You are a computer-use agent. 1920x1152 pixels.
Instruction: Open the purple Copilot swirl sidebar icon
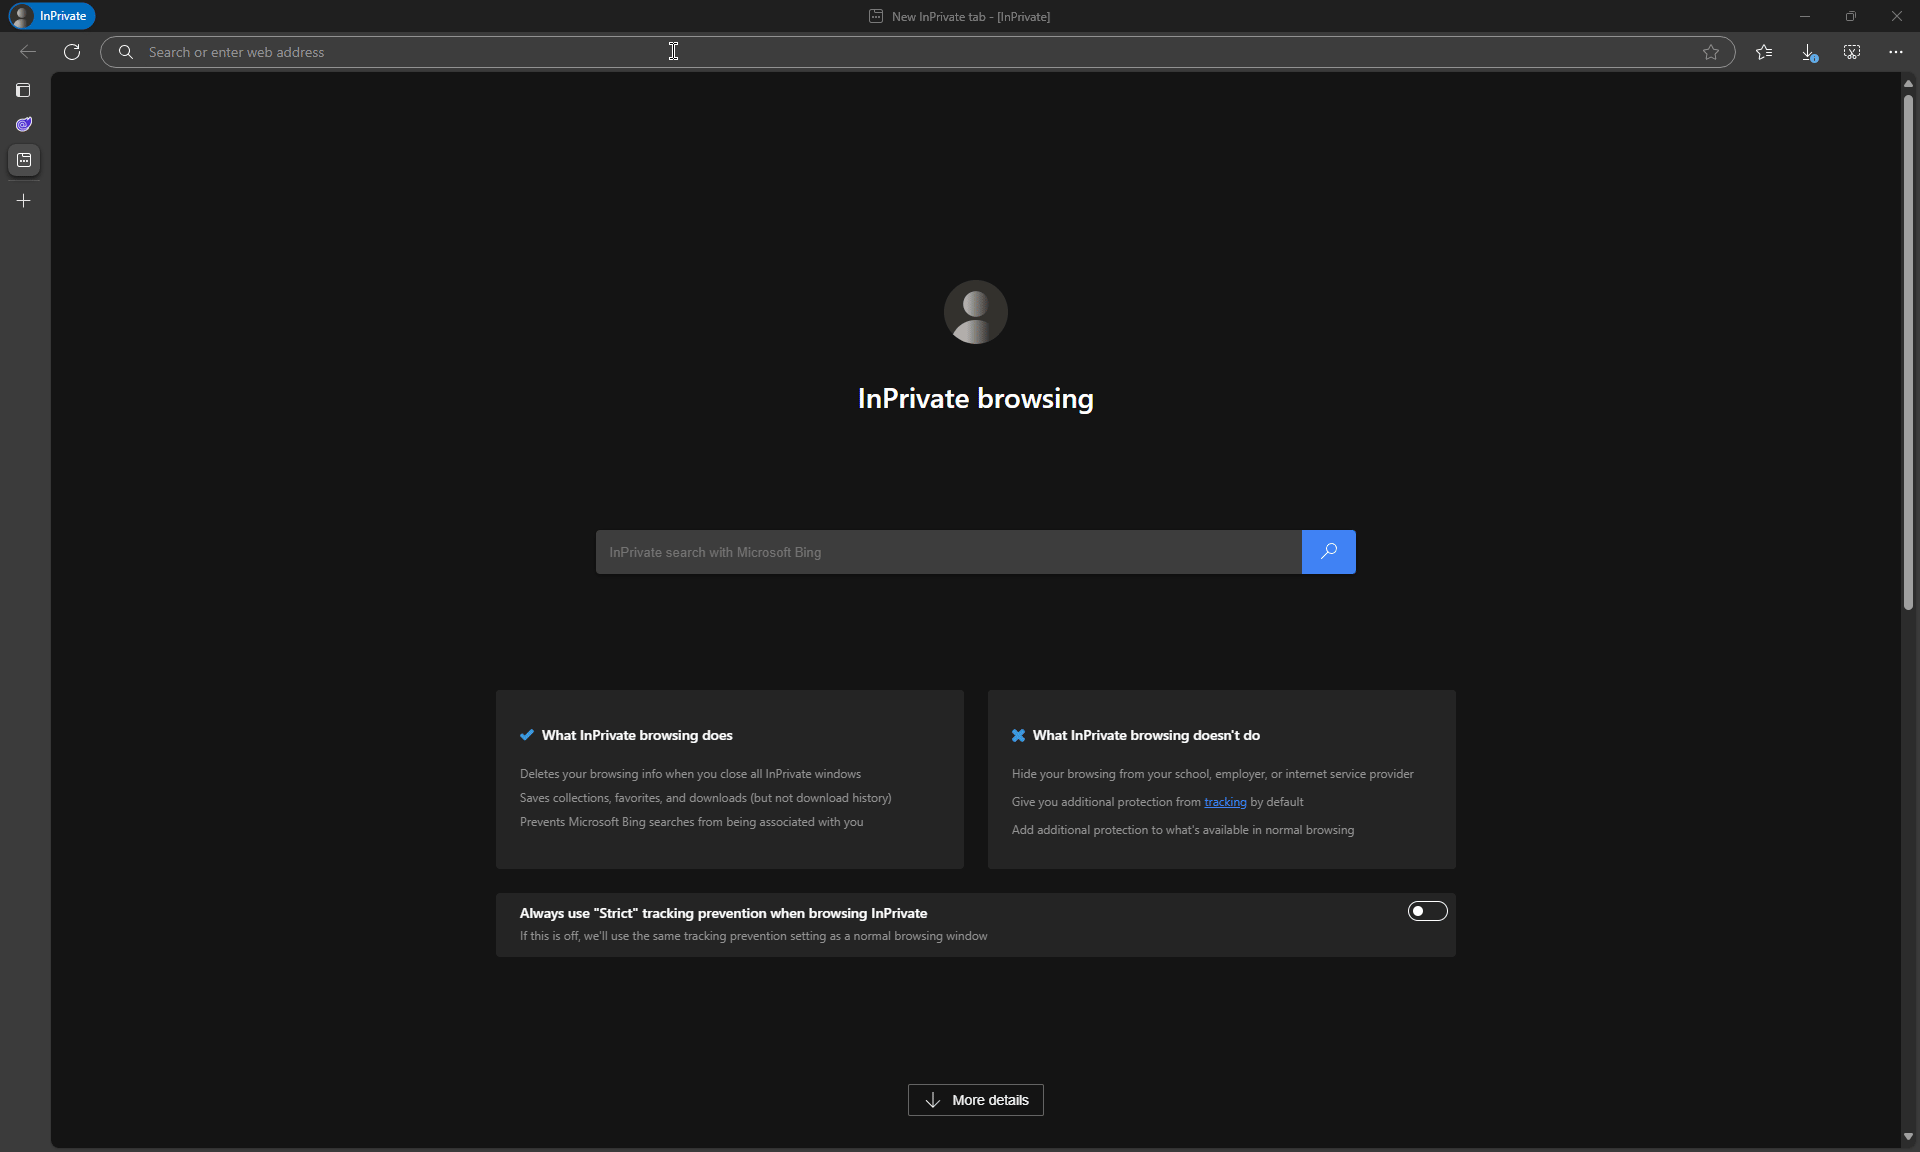click(24, 124)
